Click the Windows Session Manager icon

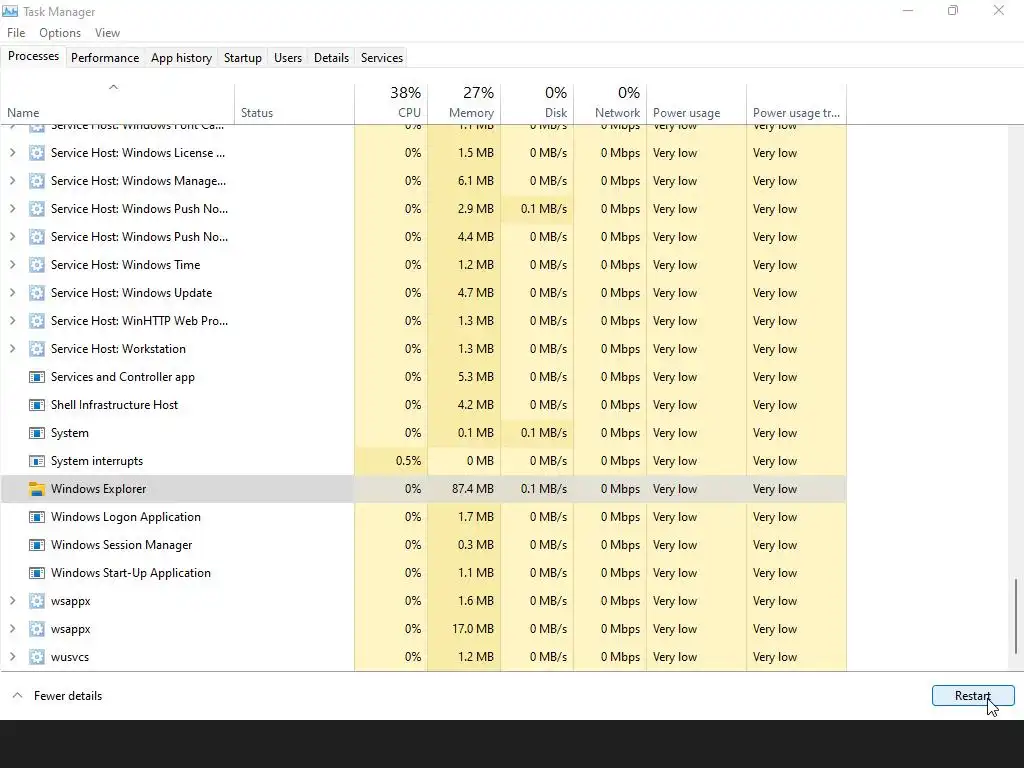(x=37, y=545)
